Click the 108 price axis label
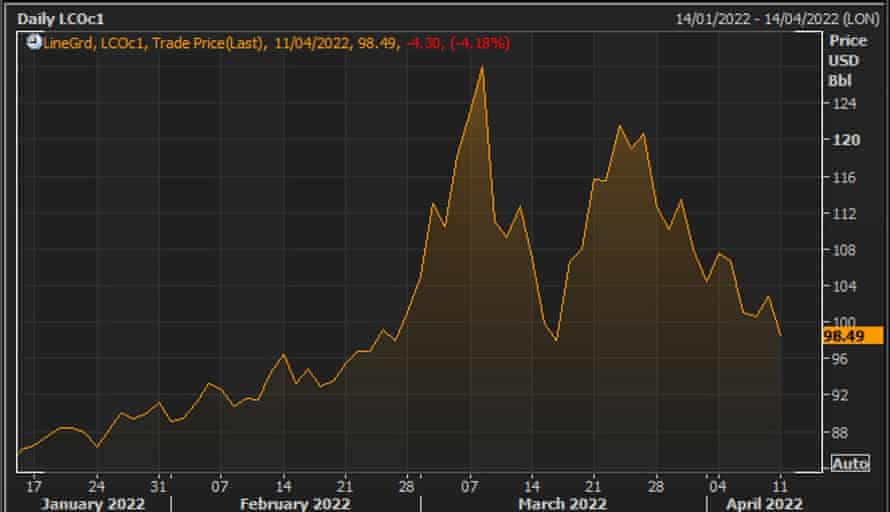Image resolution: width=890 pixels, height=512 pixels. coord(844,250)
